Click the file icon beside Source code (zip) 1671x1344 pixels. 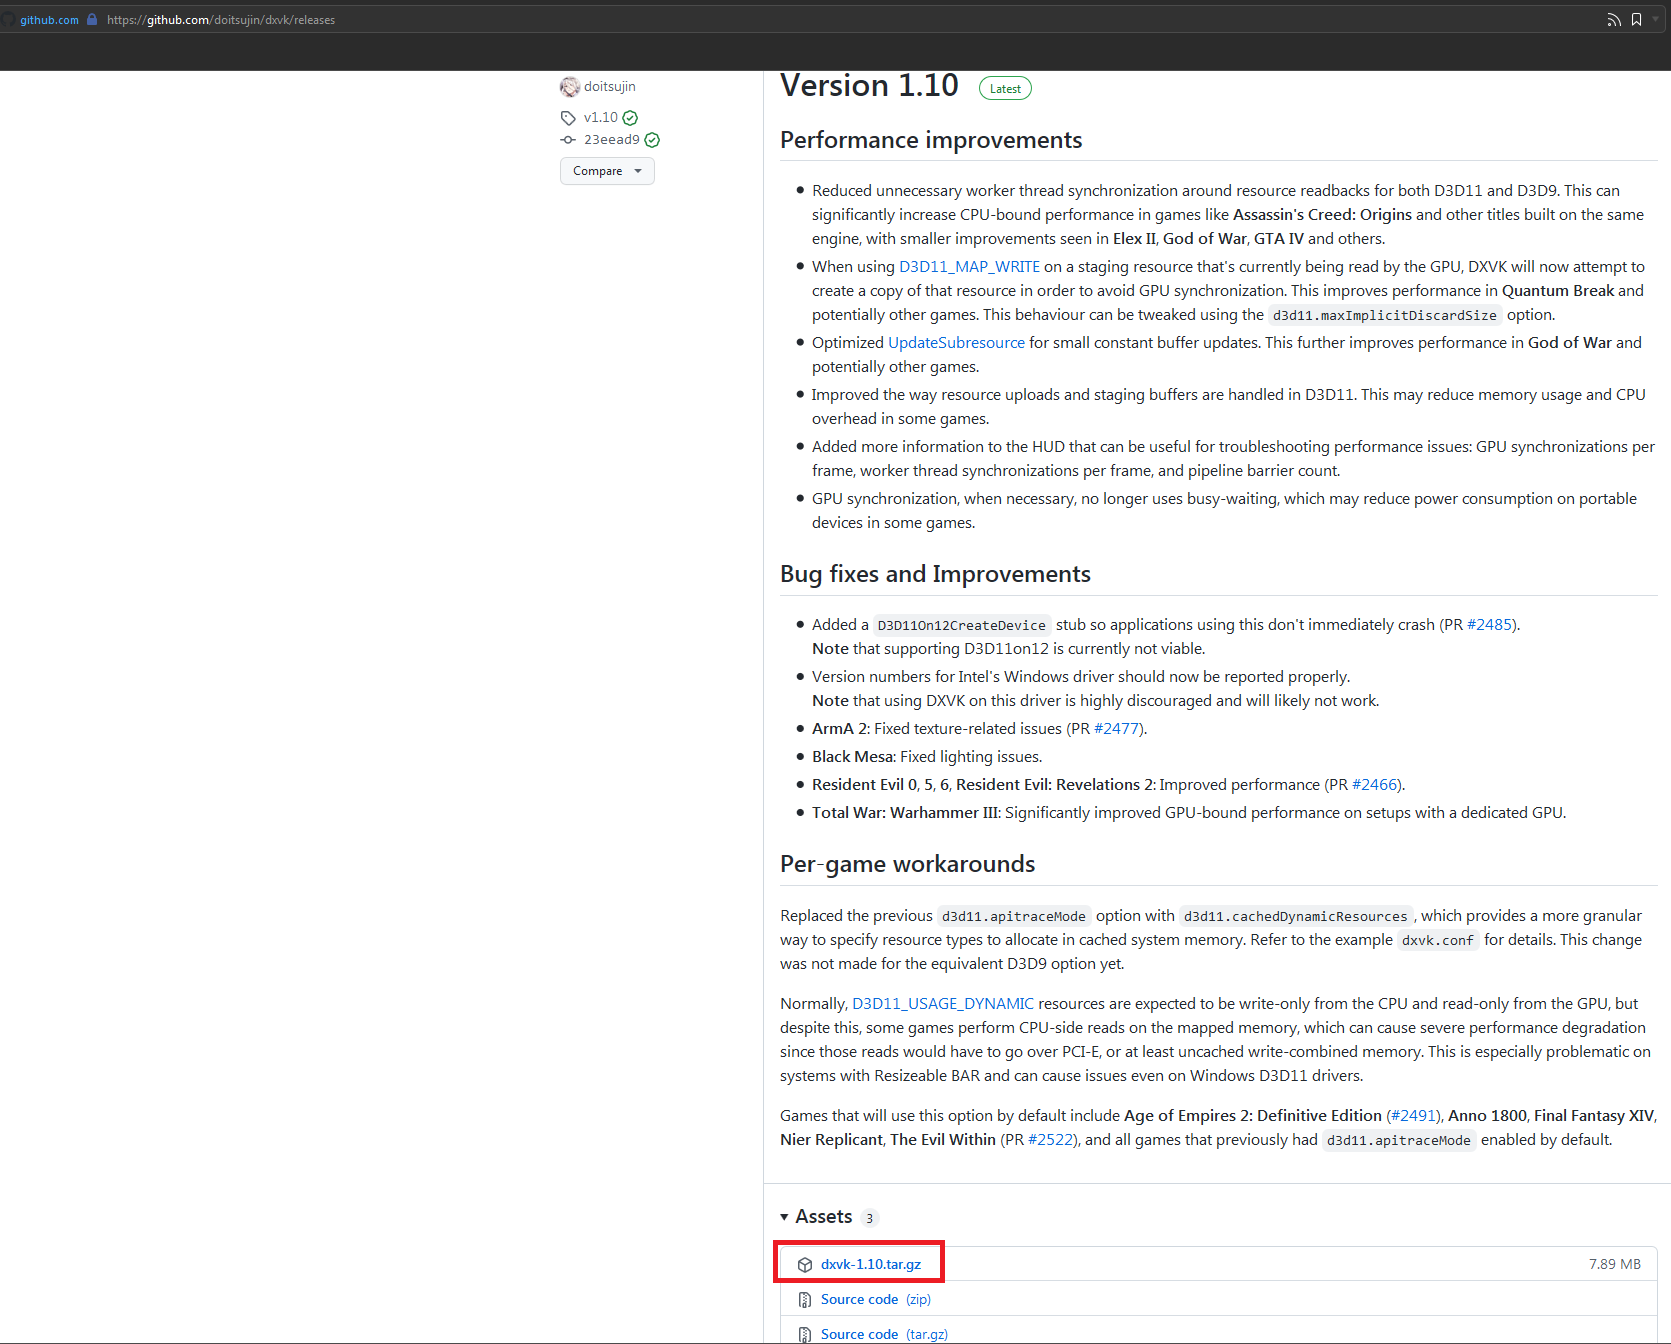point(805,1300)
